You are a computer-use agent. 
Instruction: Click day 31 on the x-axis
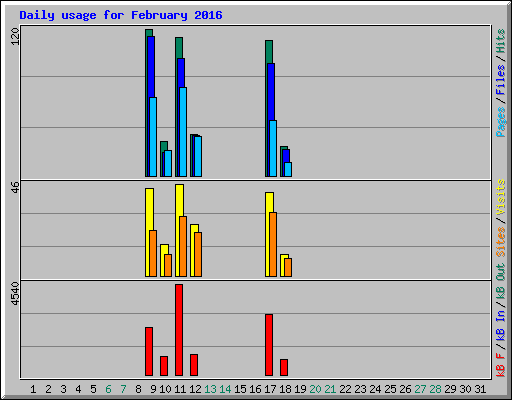(x=480, y=389)
